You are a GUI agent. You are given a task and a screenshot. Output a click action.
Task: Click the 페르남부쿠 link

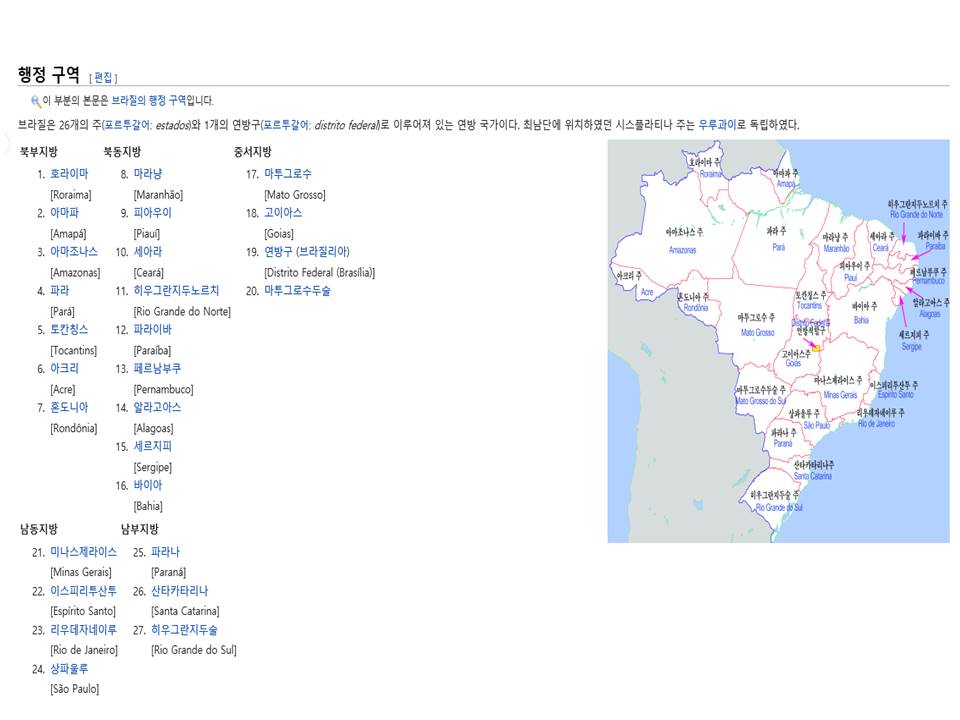[x=157, y=369]
